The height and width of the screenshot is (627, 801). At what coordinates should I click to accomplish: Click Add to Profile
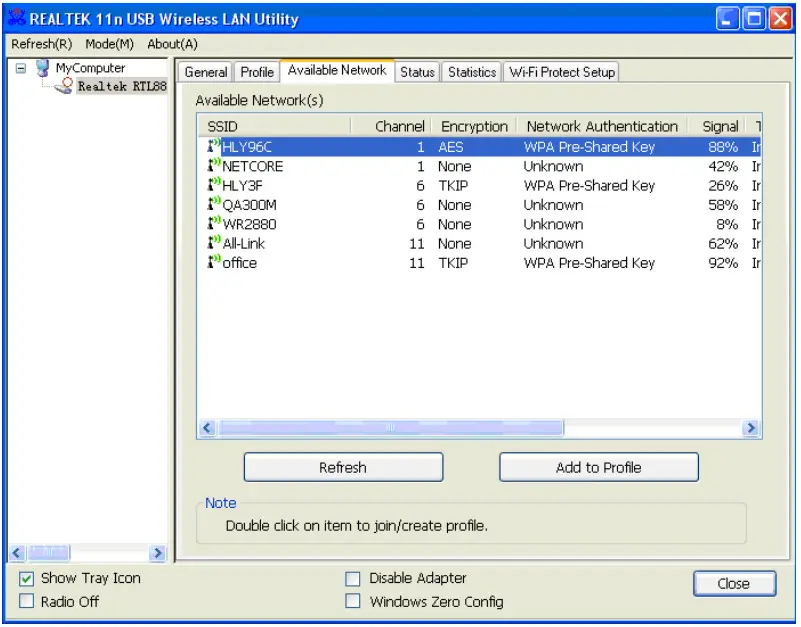coord(598,467)
